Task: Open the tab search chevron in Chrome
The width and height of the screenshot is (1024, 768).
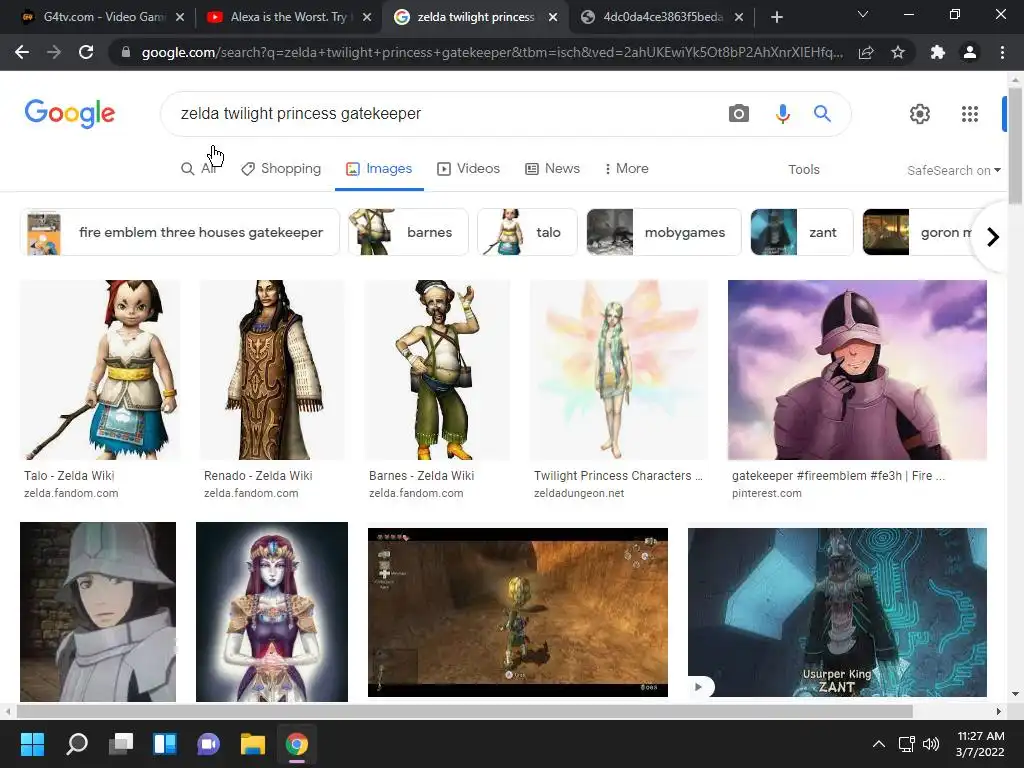Action: coord(863,14)
